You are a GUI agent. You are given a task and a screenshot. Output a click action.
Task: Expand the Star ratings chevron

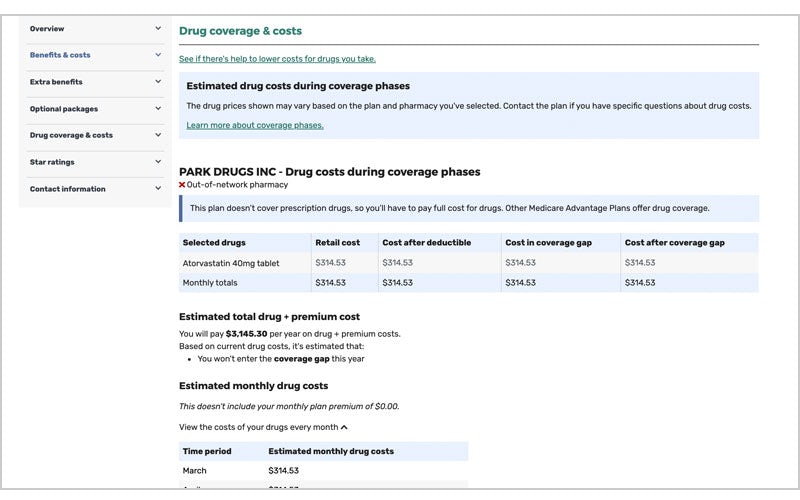[158, 161]
